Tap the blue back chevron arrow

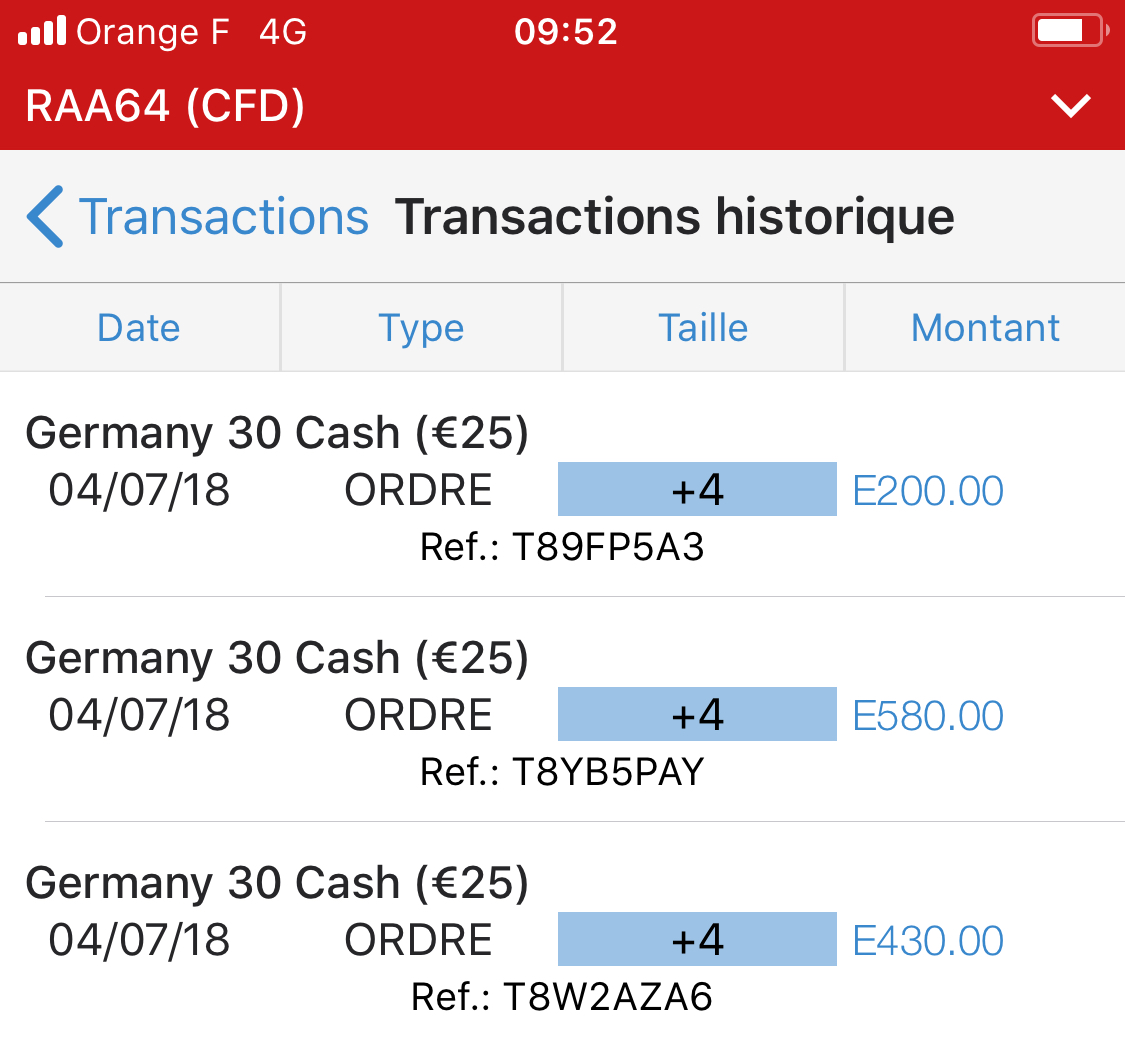45,216
